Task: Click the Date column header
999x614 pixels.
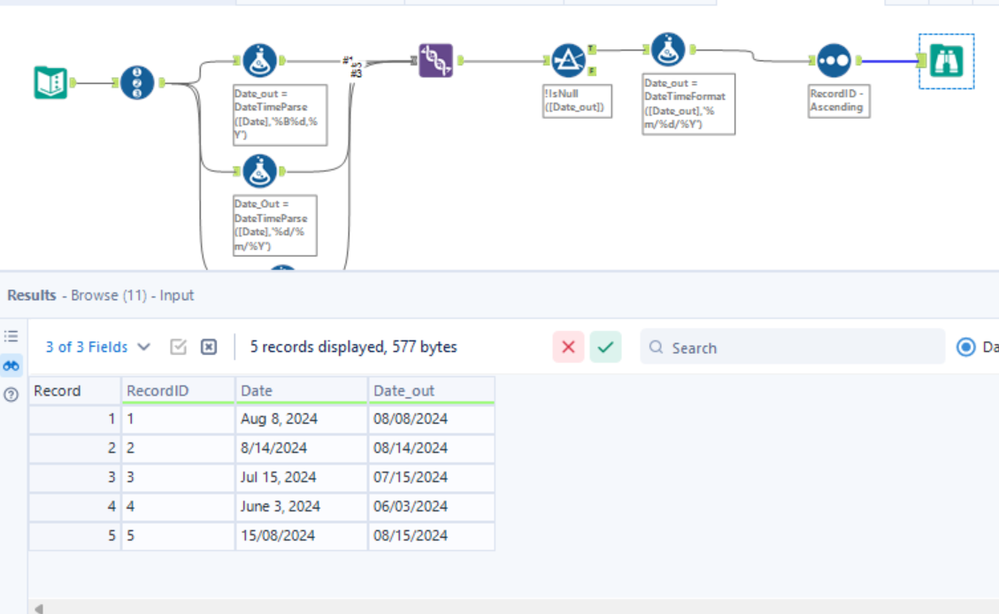Action: click(x=301, y=390)
